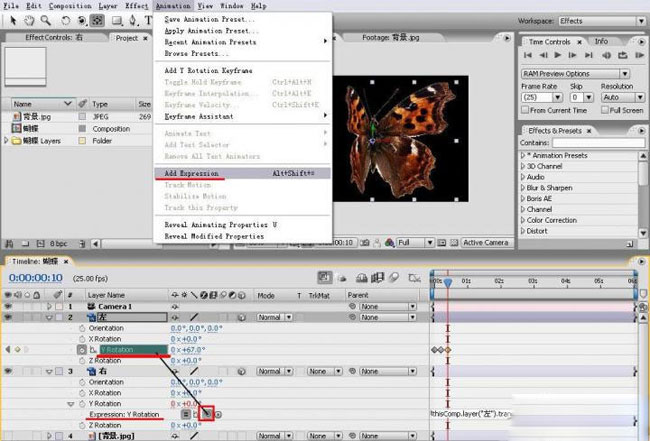Click the current time 0:00:00:10 display
Viewport: 650px width, 441px height.
pyautogui.click(x=36, y=278)
